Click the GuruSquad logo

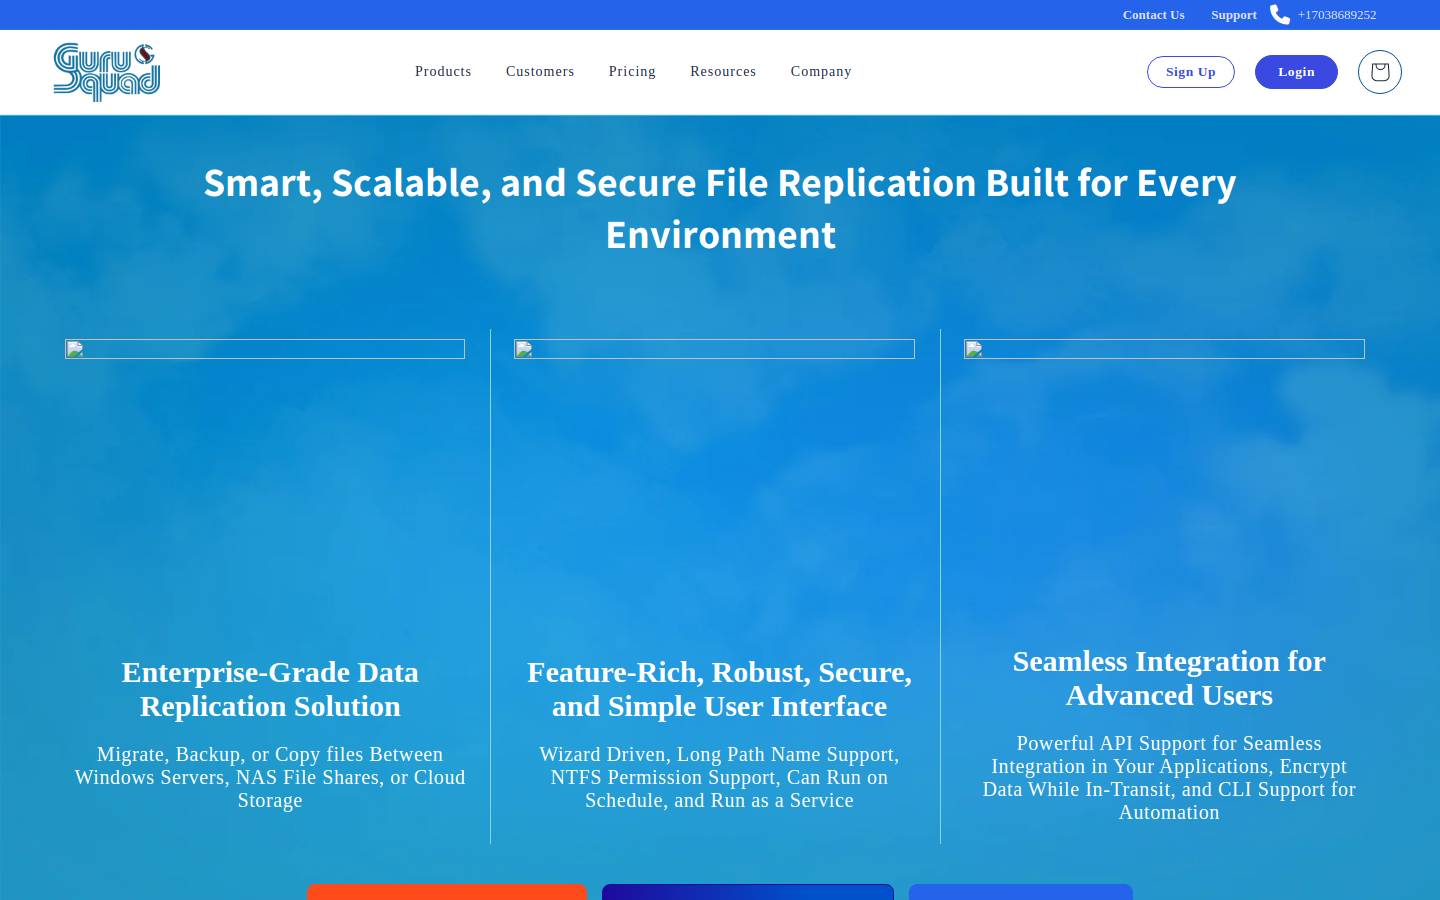[x=107, y=72]
